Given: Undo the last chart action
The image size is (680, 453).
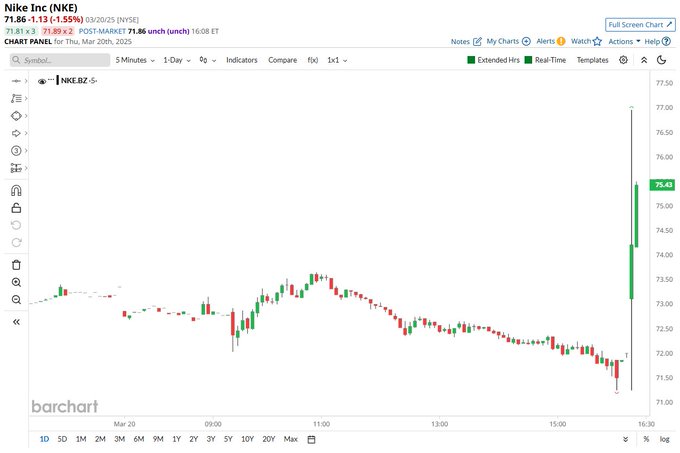Looking at the screenshot, I should [16, 225].
